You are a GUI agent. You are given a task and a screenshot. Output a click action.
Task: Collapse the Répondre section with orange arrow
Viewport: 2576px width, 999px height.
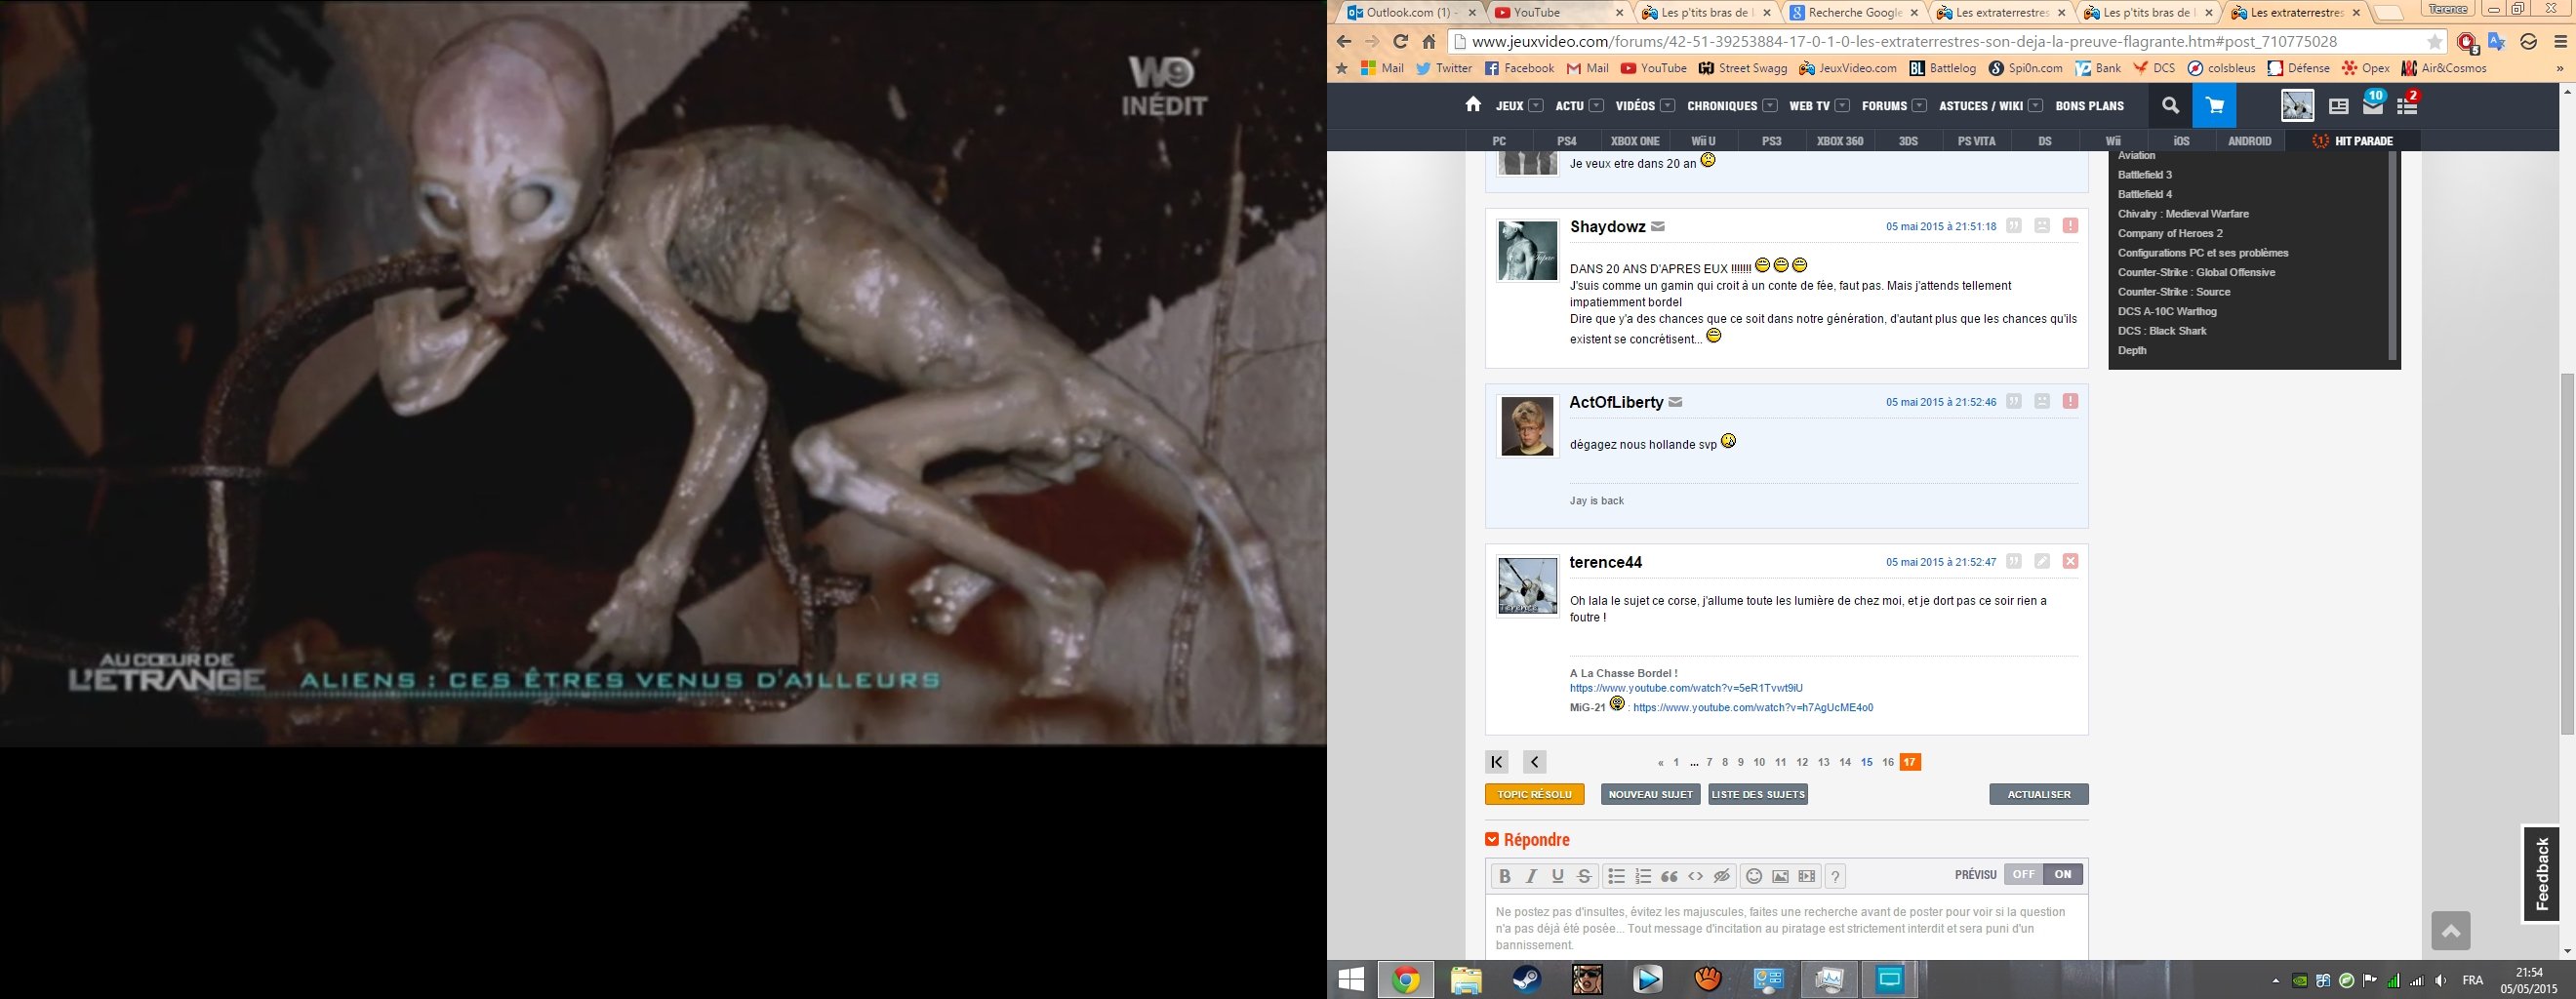point(1492,840)
